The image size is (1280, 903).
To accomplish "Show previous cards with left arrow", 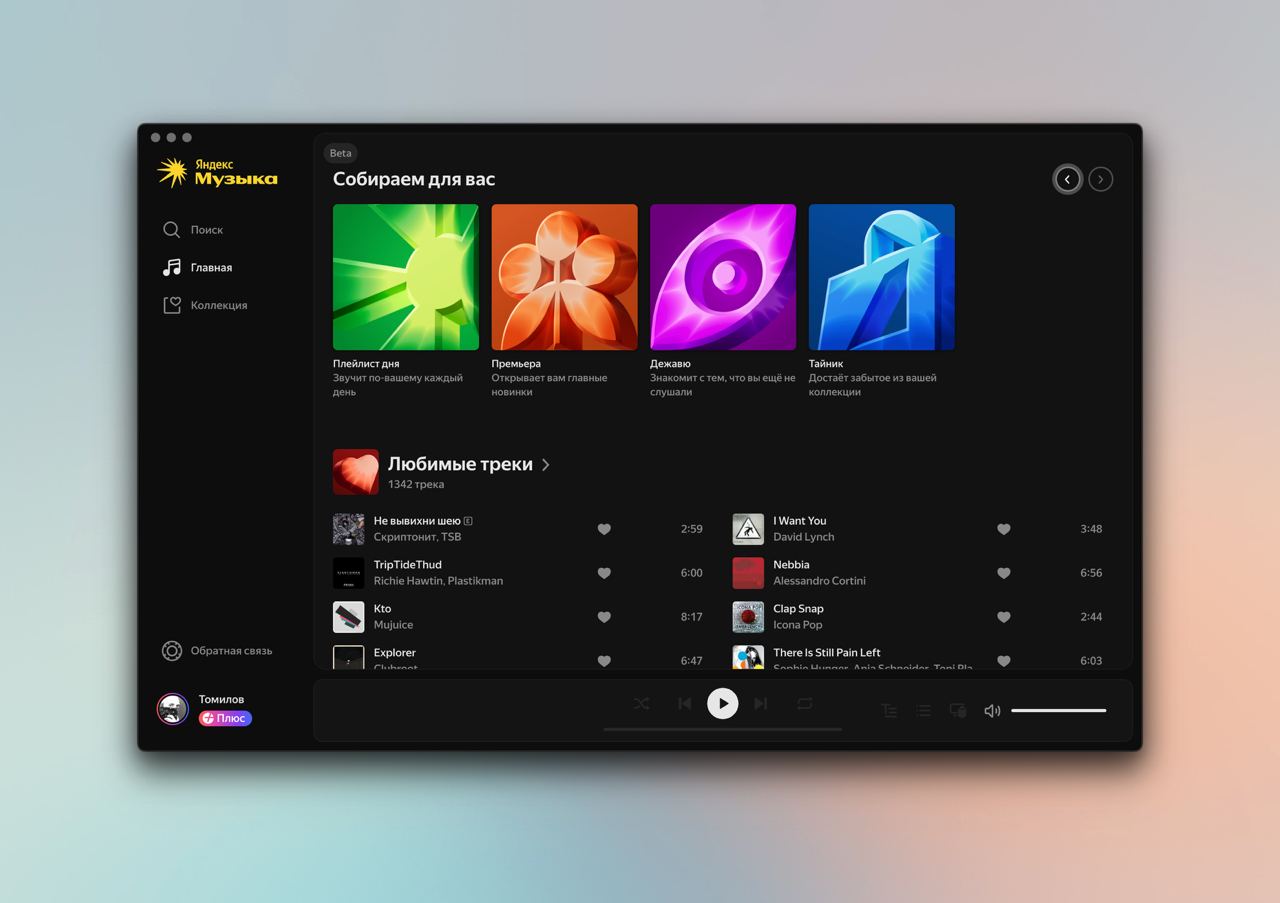I will pyautogui.click(x=1067, y=179).
